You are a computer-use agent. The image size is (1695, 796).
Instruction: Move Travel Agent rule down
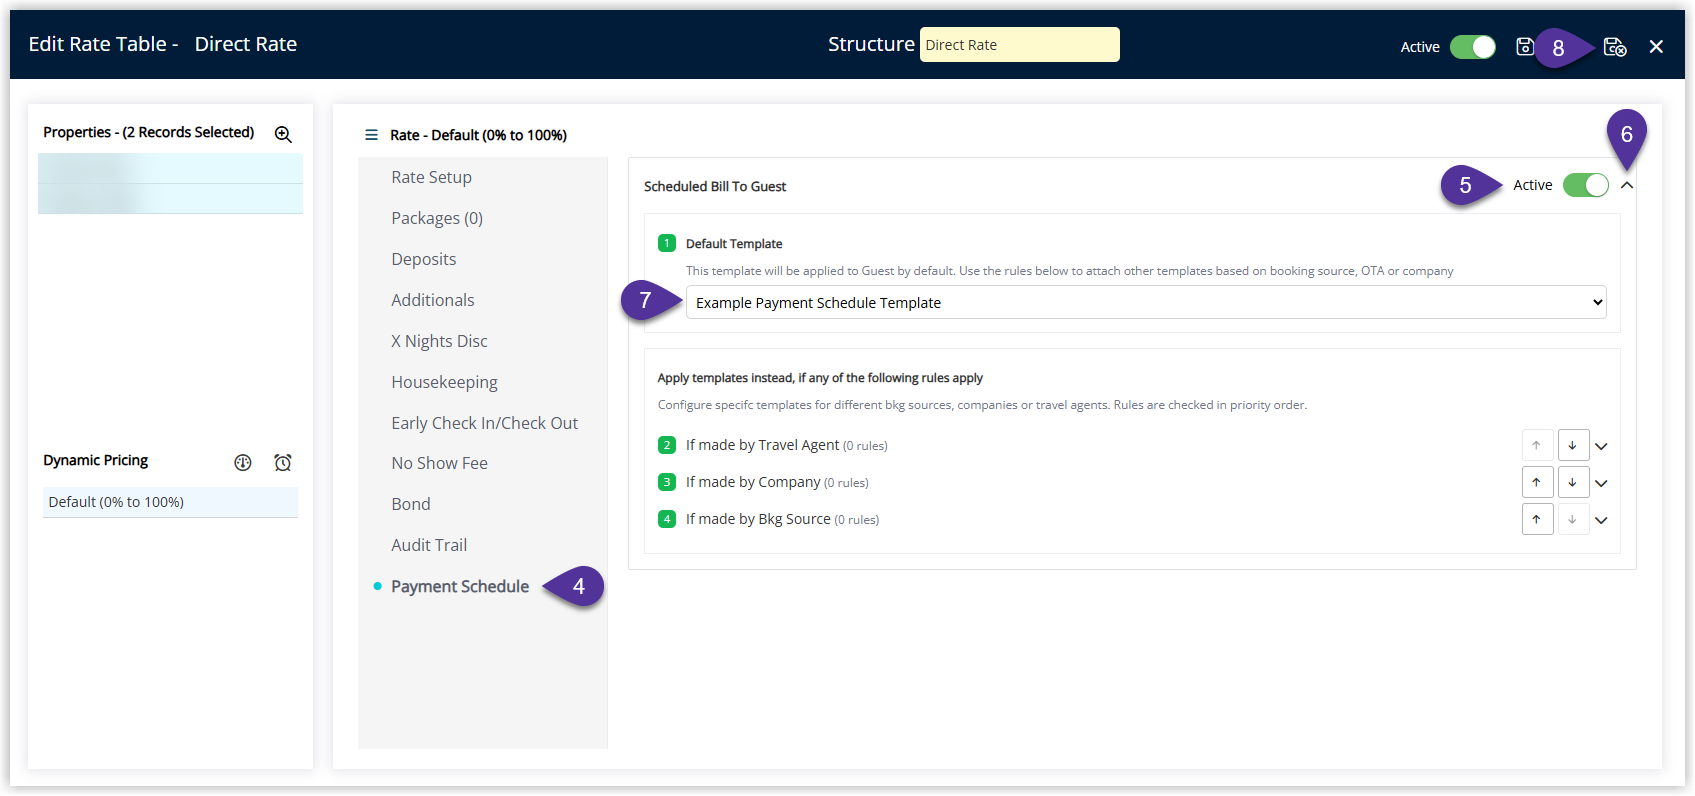[1573, 445]
